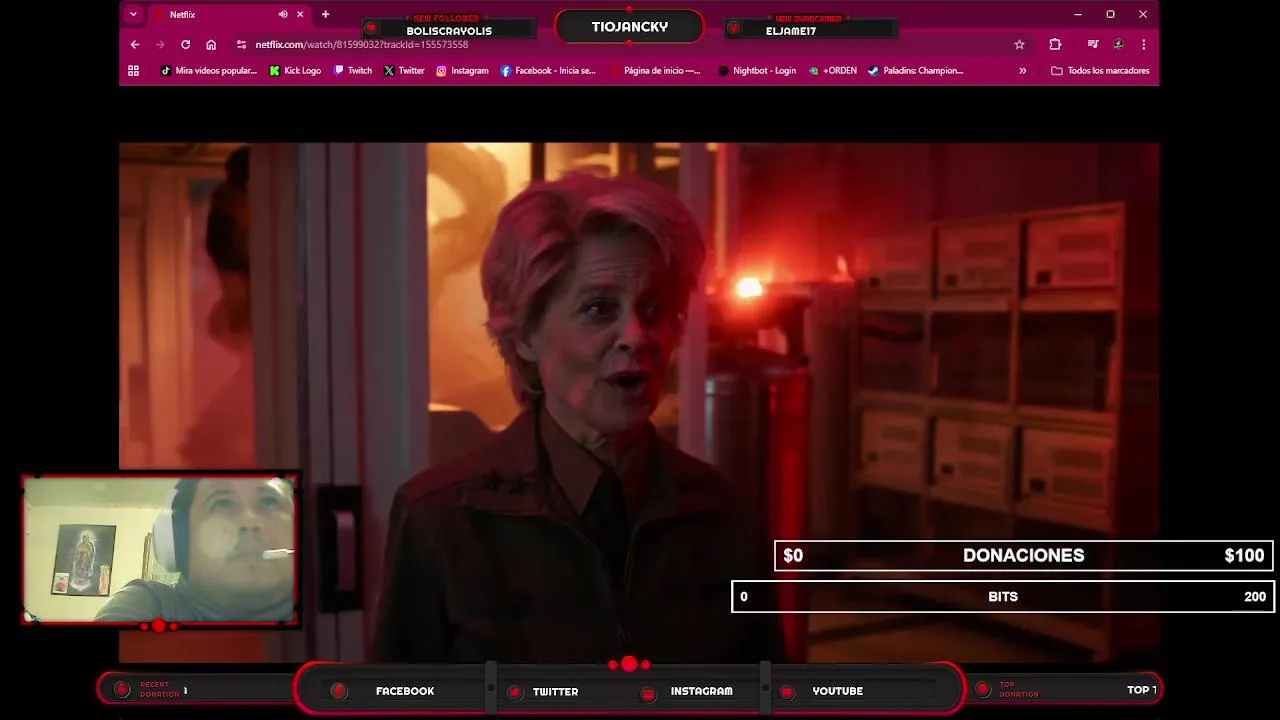The image size is (1280, 720).
Task: Open the tab search dropdown arrow
Action: click(x=133, y=15)
